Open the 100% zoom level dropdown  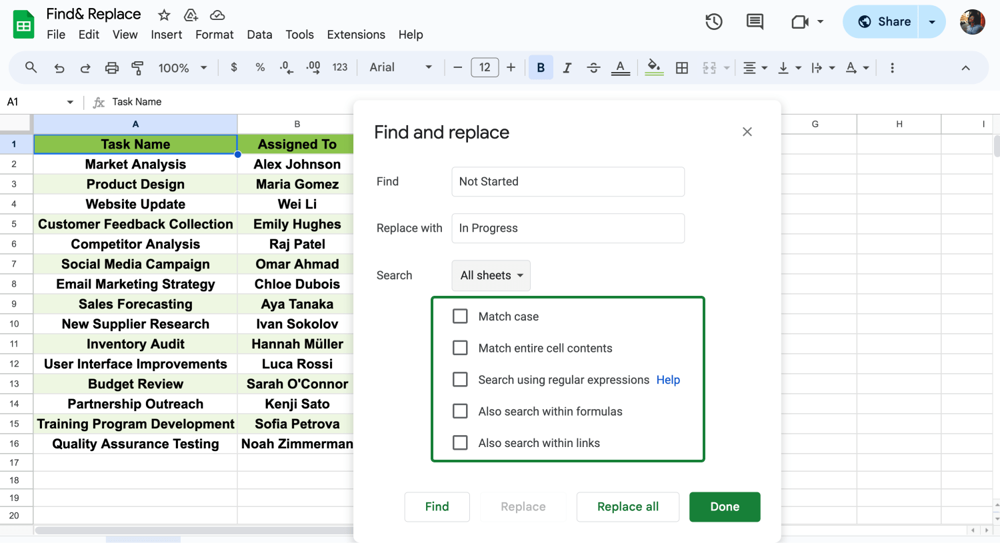pyautogui.click(x=182, y=68)
